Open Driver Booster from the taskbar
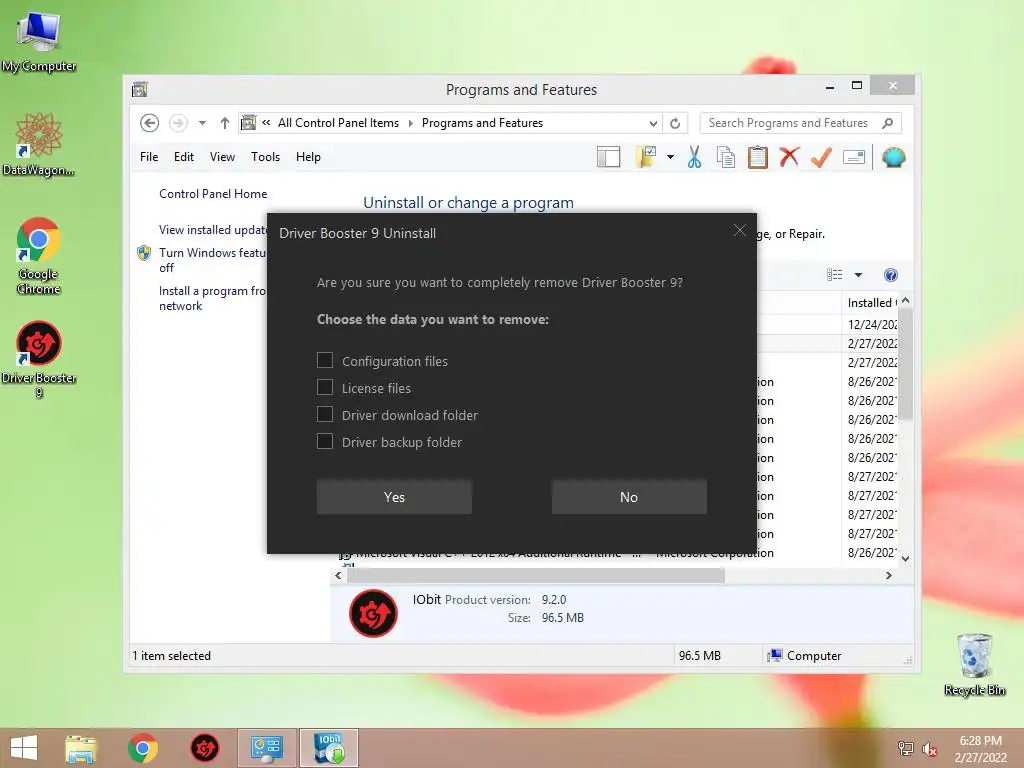1024x768 pixels. point(204,748)
